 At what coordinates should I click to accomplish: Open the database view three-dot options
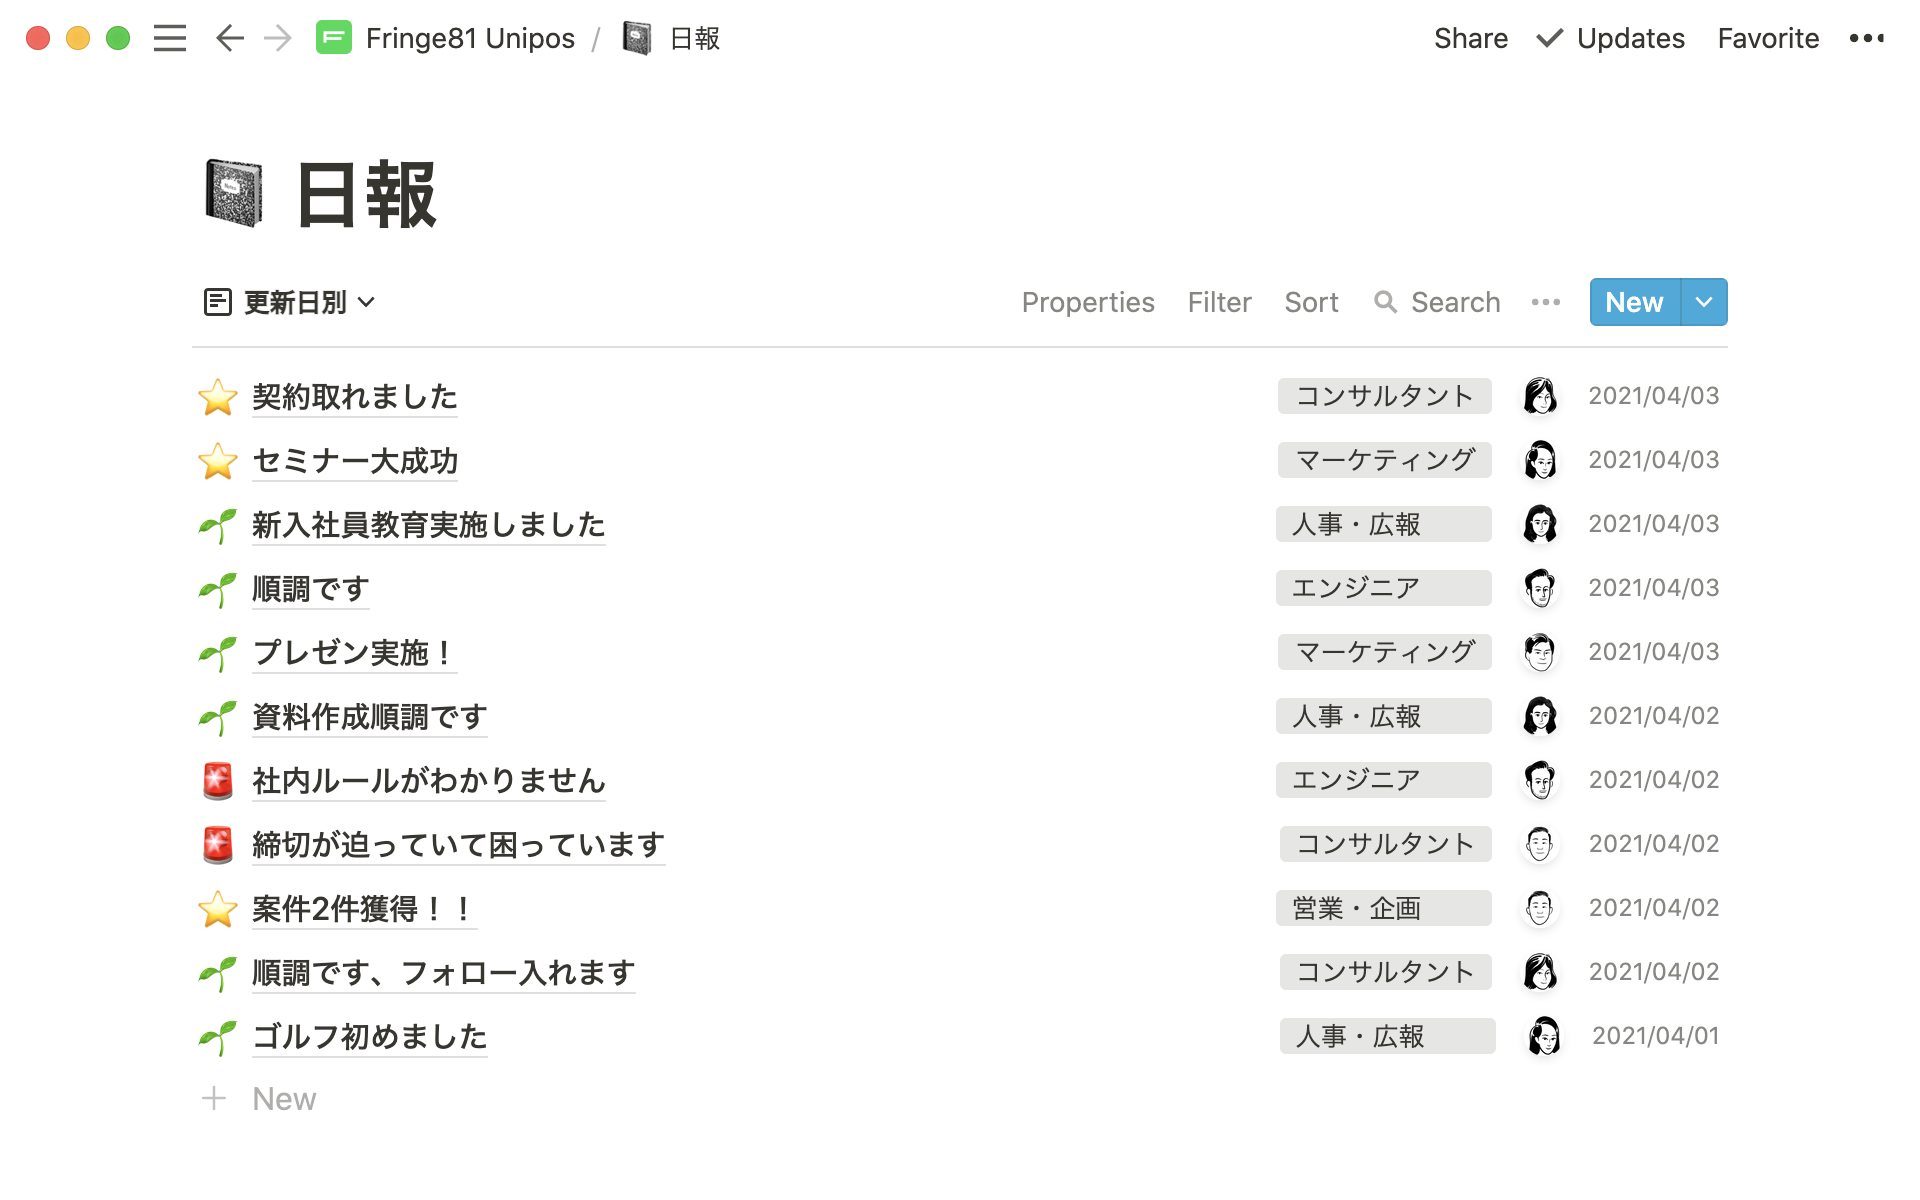pos(1545,302)
